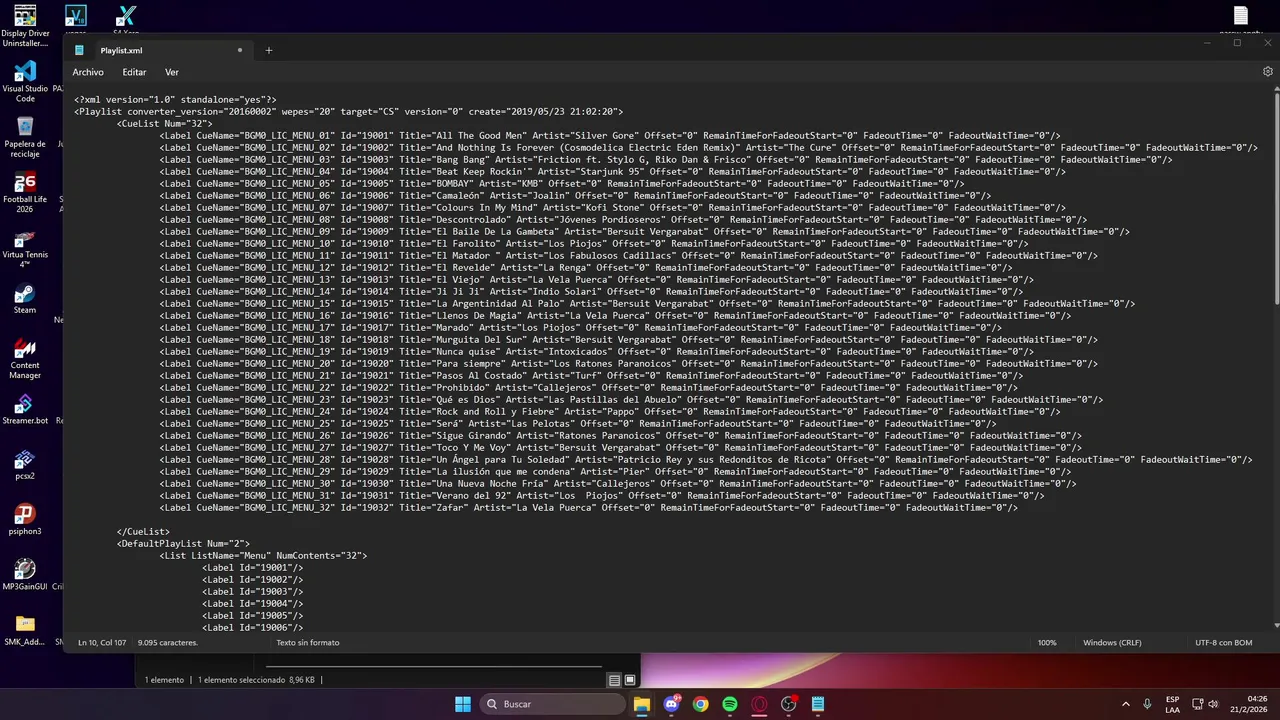Open the Windows Start menu
Screen dimensions: 1280x720
[463, 704]
